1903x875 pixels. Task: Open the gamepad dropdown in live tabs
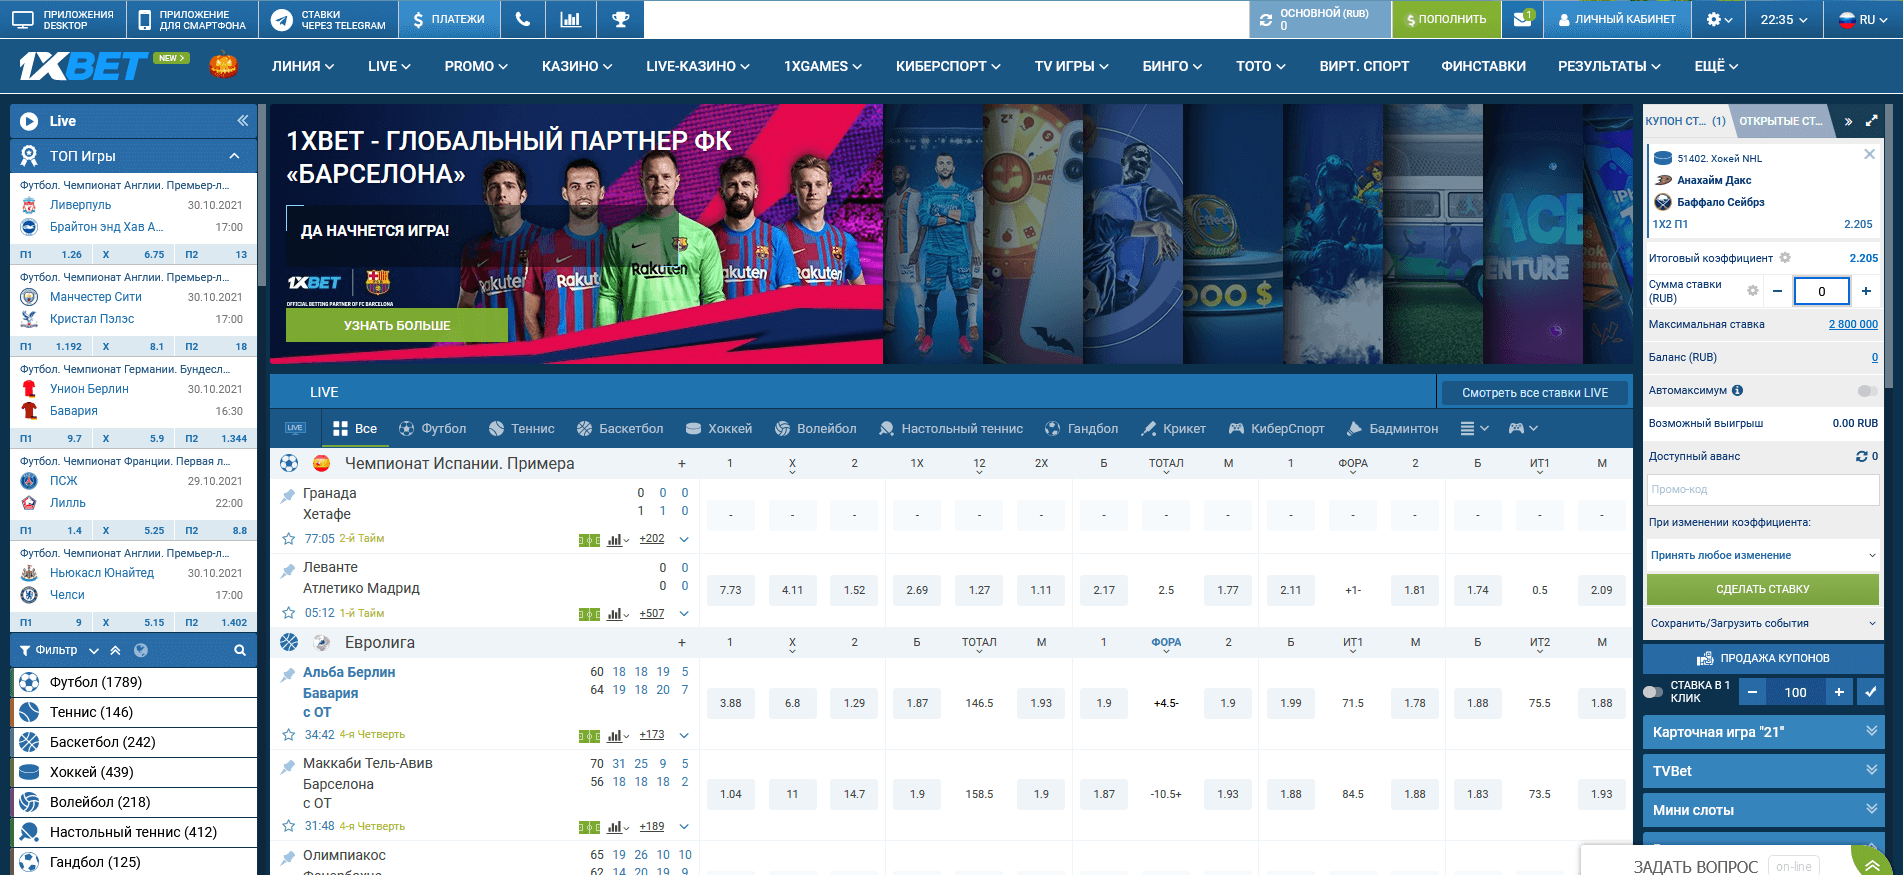1523,428
